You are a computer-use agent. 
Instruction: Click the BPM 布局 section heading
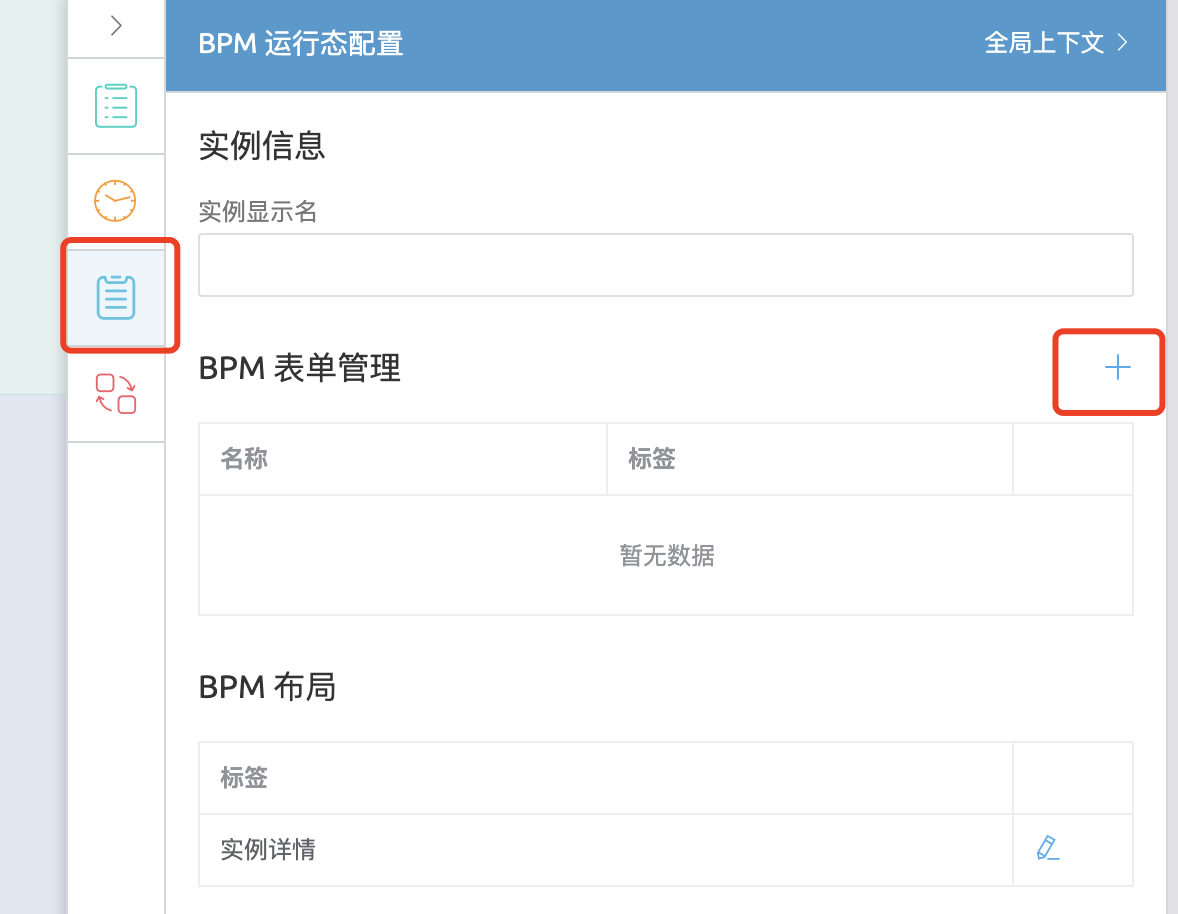coord(267,688)
